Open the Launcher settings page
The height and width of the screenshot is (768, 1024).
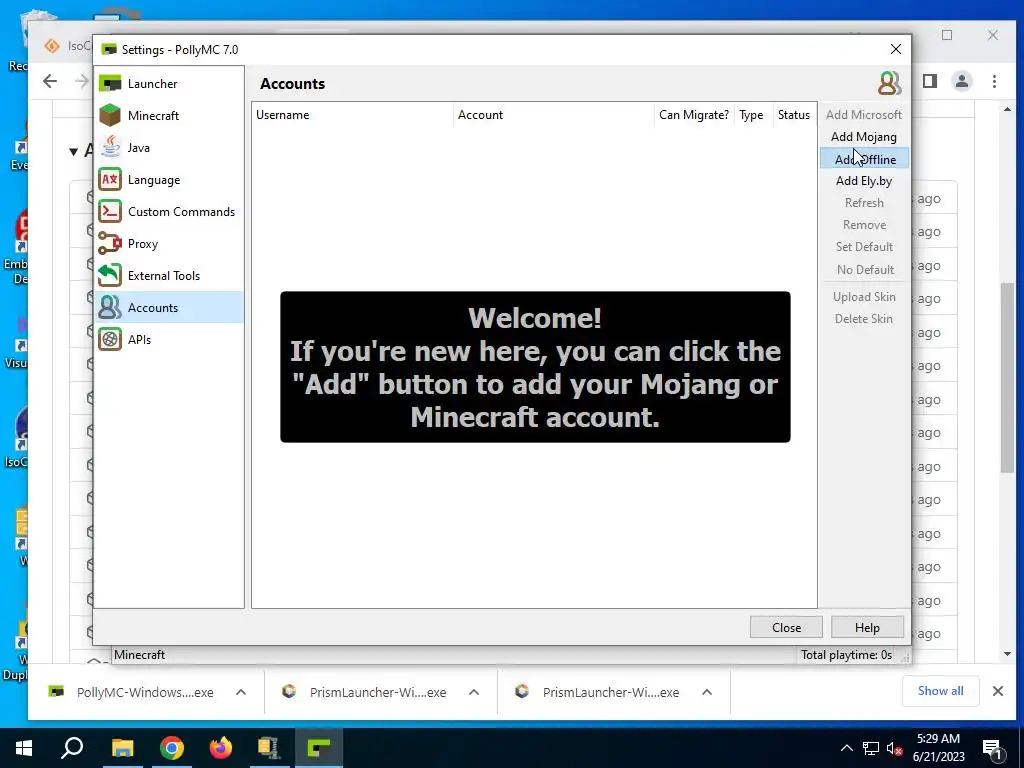click(169, 84)
